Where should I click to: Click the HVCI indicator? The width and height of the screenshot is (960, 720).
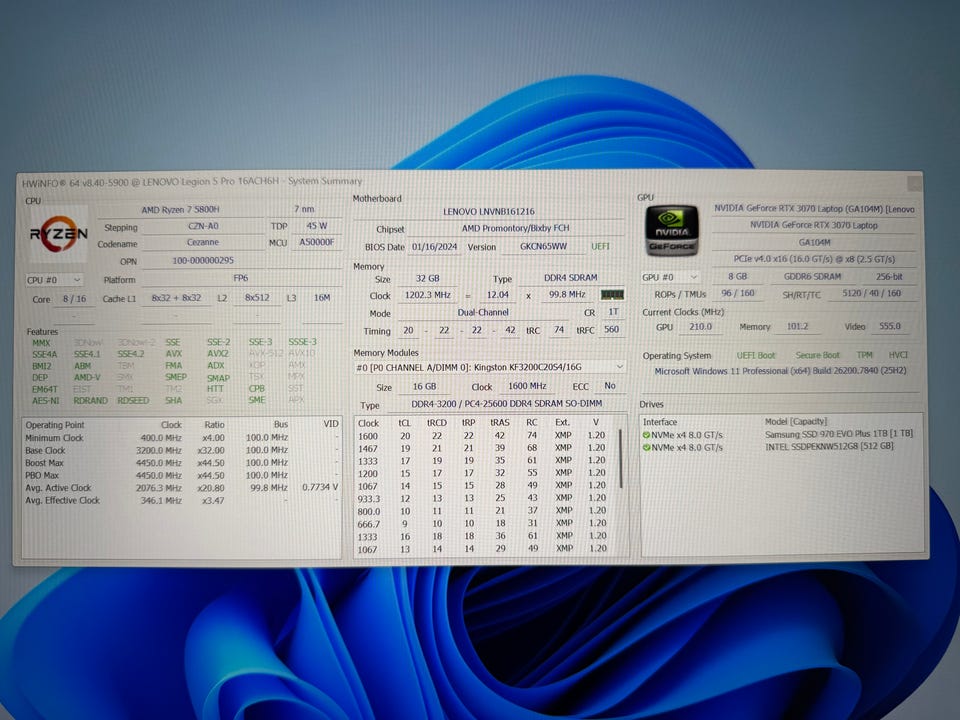(x=898, y=355)
